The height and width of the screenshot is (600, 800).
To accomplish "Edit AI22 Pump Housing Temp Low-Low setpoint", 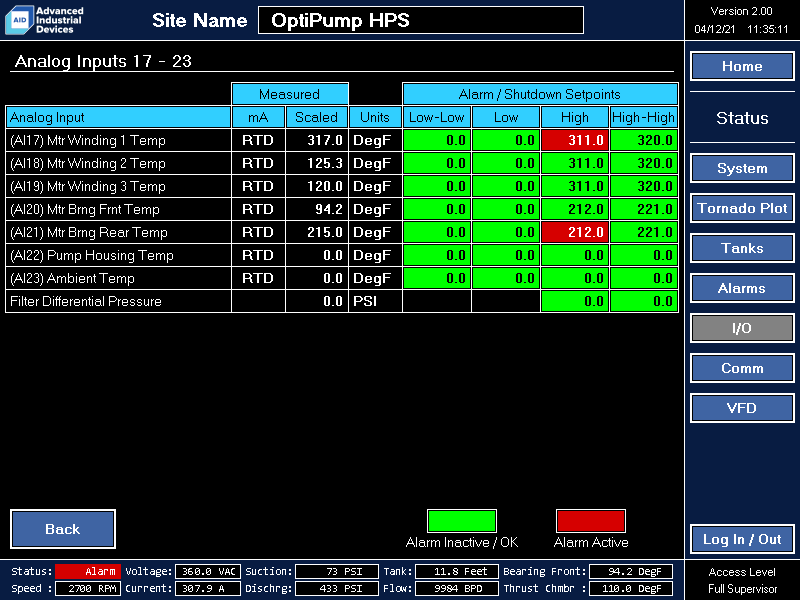I will (x=437, y=255).
